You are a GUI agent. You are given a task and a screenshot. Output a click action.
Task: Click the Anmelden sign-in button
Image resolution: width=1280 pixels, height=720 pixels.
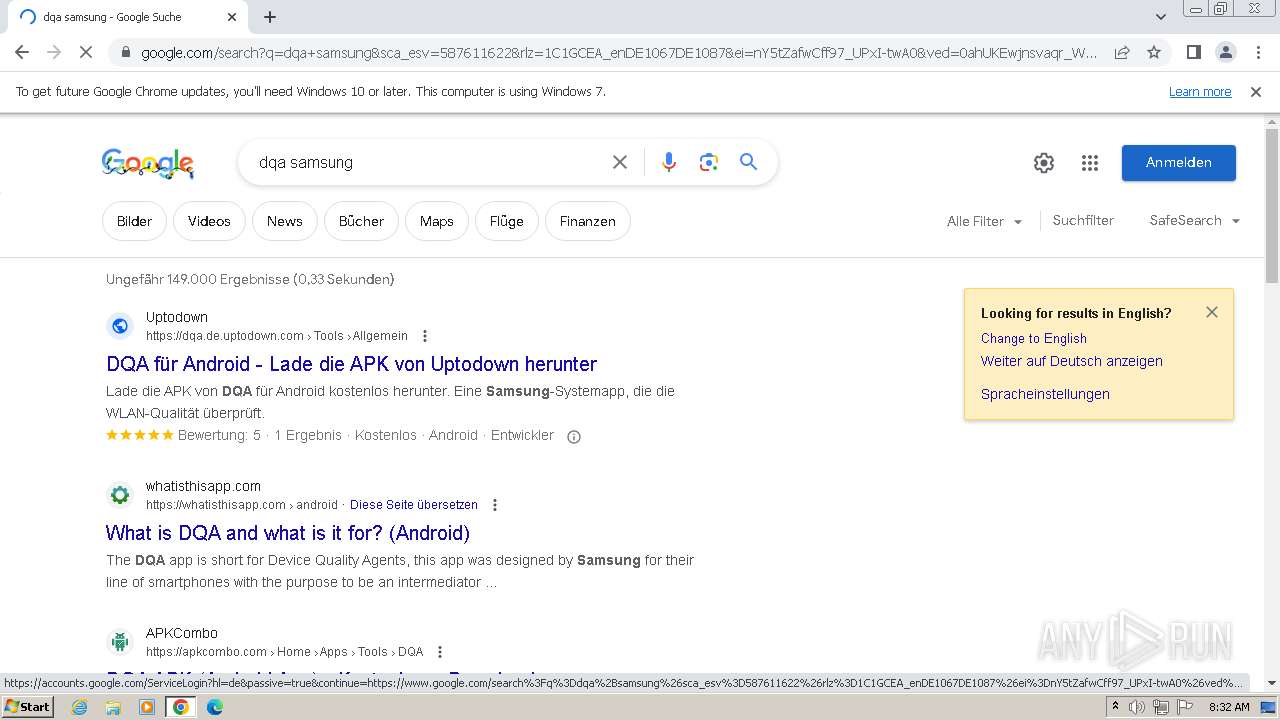(1179, 163)
